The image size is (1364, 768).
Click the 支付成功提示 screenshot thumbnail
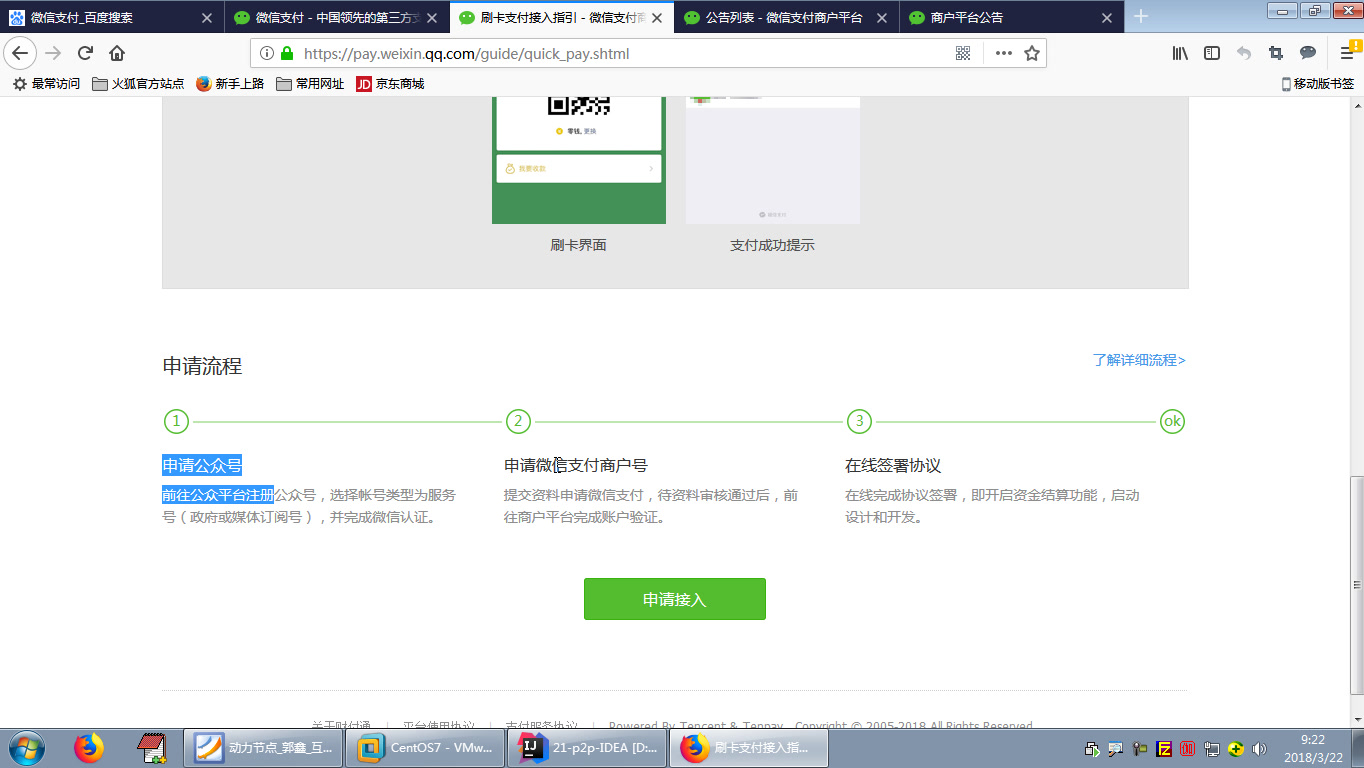(x=773, y=160)
